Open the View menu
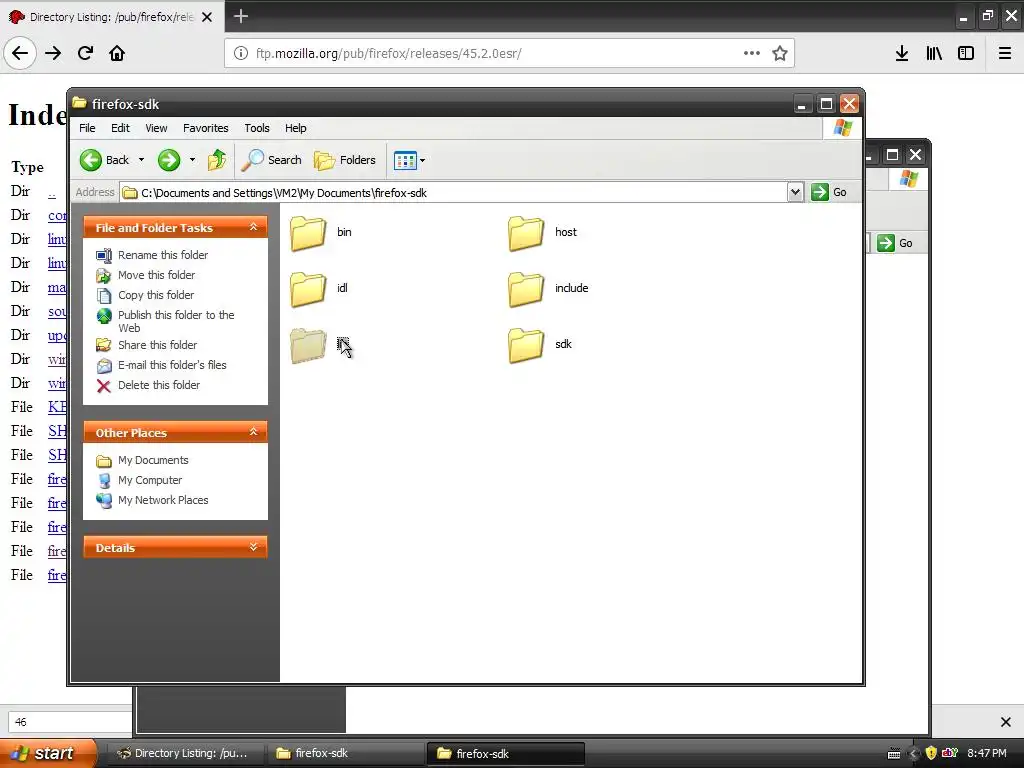The image size is (1024, 768). tap(156, 128)
